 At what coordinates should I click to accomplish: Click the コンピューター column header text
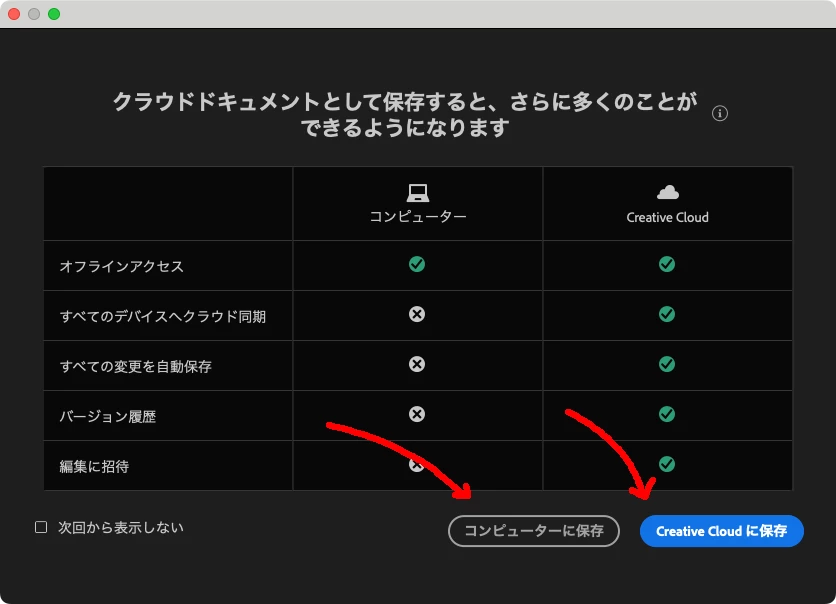tap(418, 217)
